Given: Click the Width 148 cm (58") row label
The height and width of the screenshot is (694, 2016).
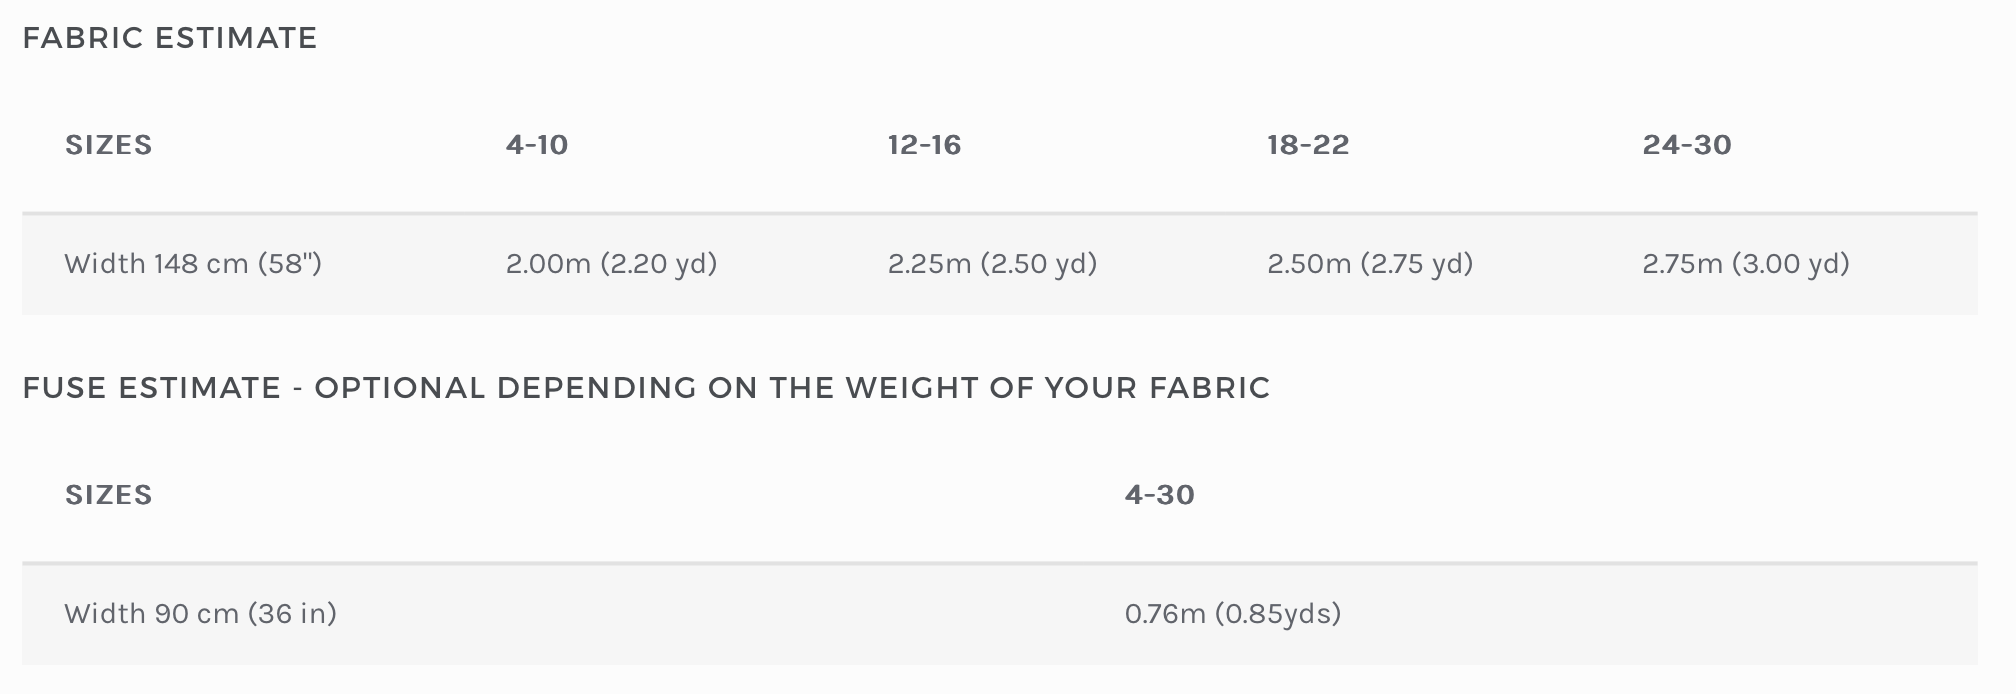Looking at the screenshot, I should tap(193, 264).
